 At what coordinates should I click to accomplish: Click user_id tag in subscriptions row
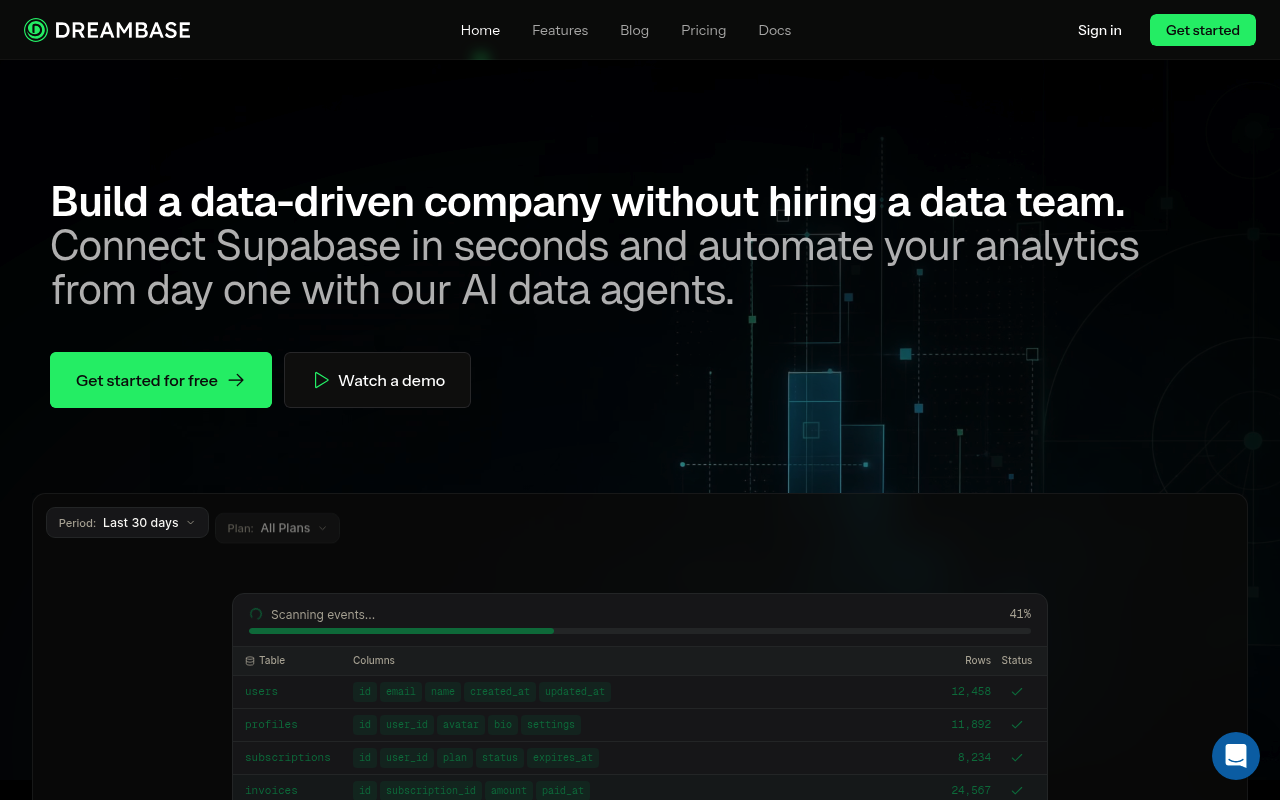(x=407, y=757)
